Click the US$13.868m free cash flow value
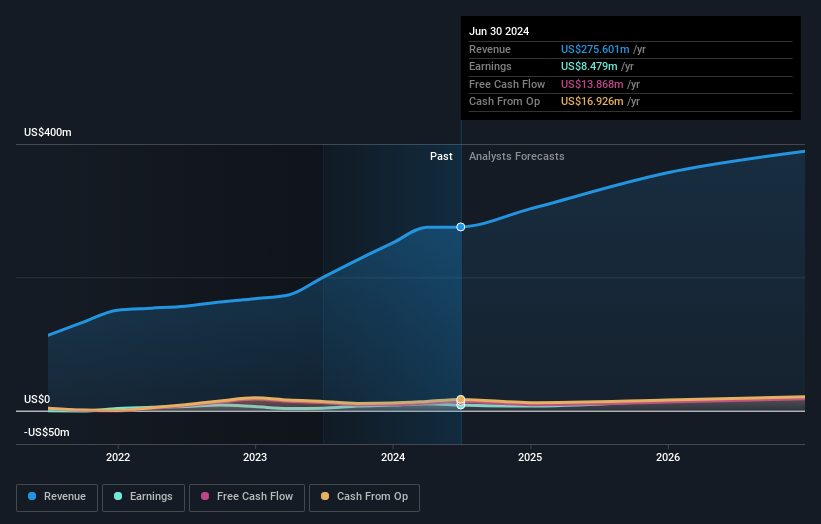 (x=592, y=84)
